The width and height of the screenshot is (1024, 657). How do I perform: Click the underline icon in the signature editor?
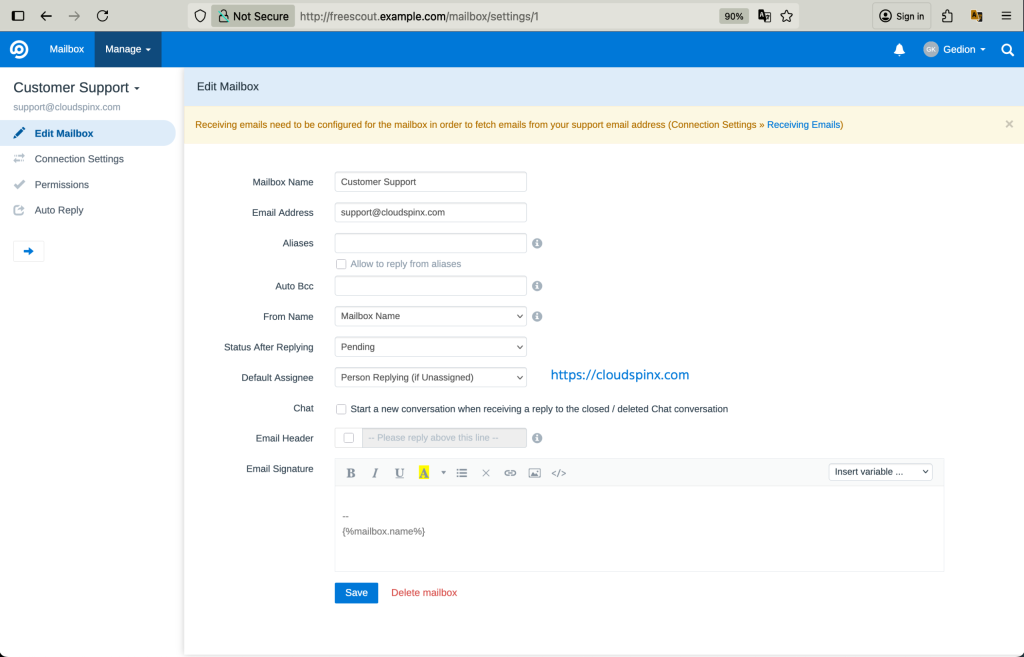[x=399, y=472]
